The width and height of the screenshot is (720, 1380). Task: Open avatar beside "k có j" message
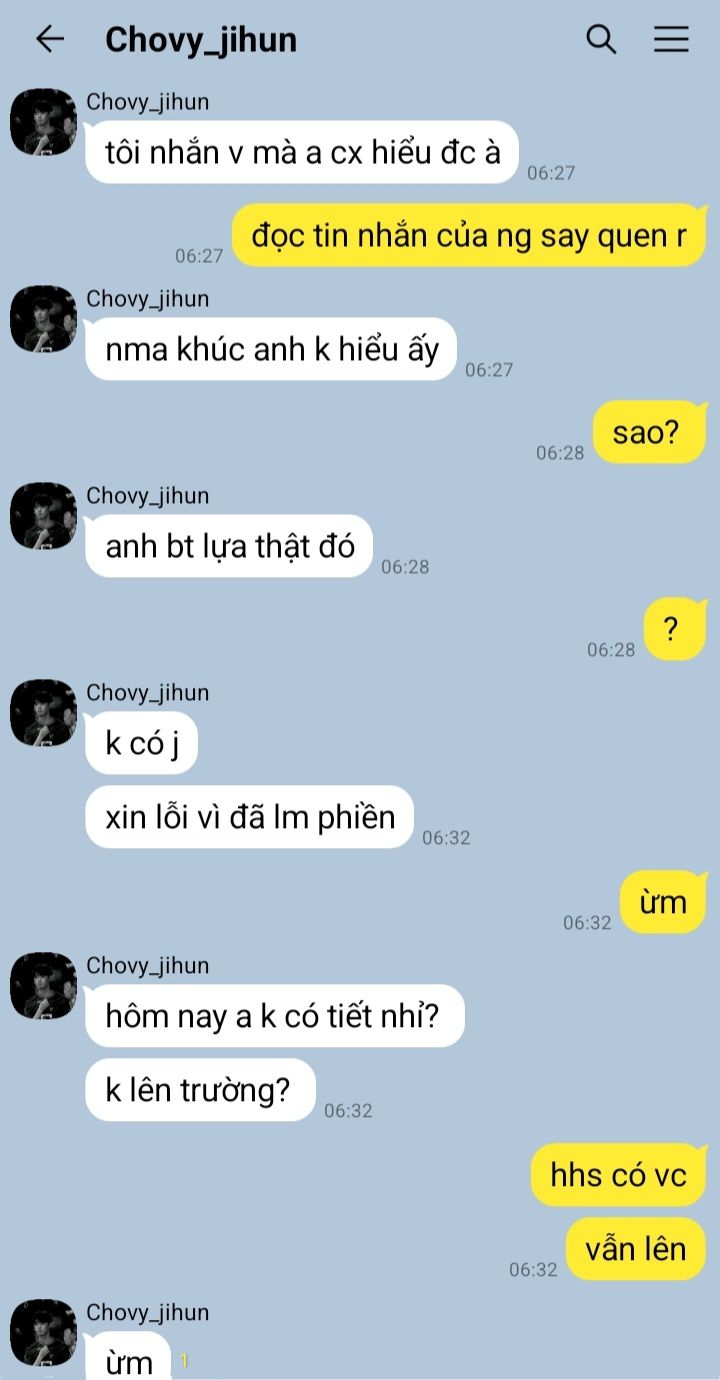pyautogui.click(x=43, y=713)
